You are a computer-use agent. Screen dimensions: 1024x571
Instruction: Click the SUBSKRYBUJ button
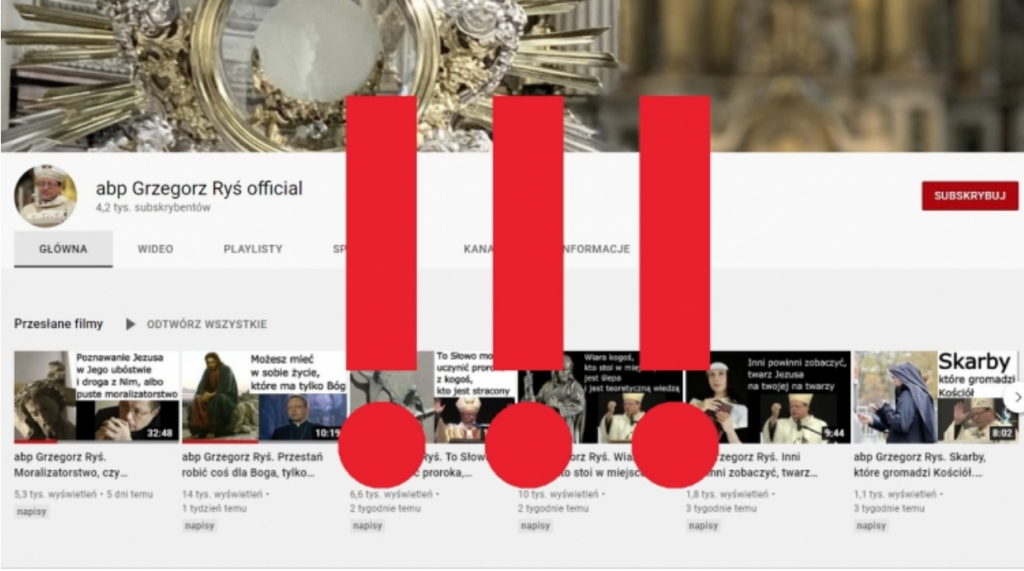pyautogui.click(x=970, y=196)
